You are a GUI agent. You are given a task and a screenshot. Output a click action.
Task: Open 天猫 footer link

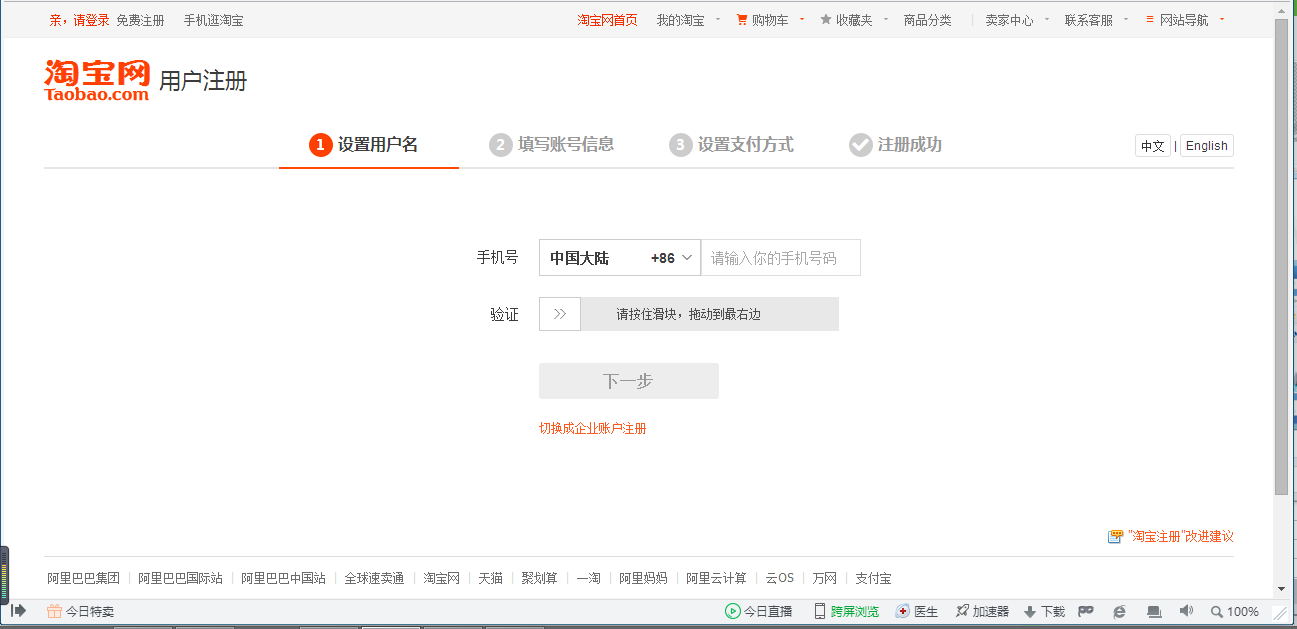click(490, 578)
